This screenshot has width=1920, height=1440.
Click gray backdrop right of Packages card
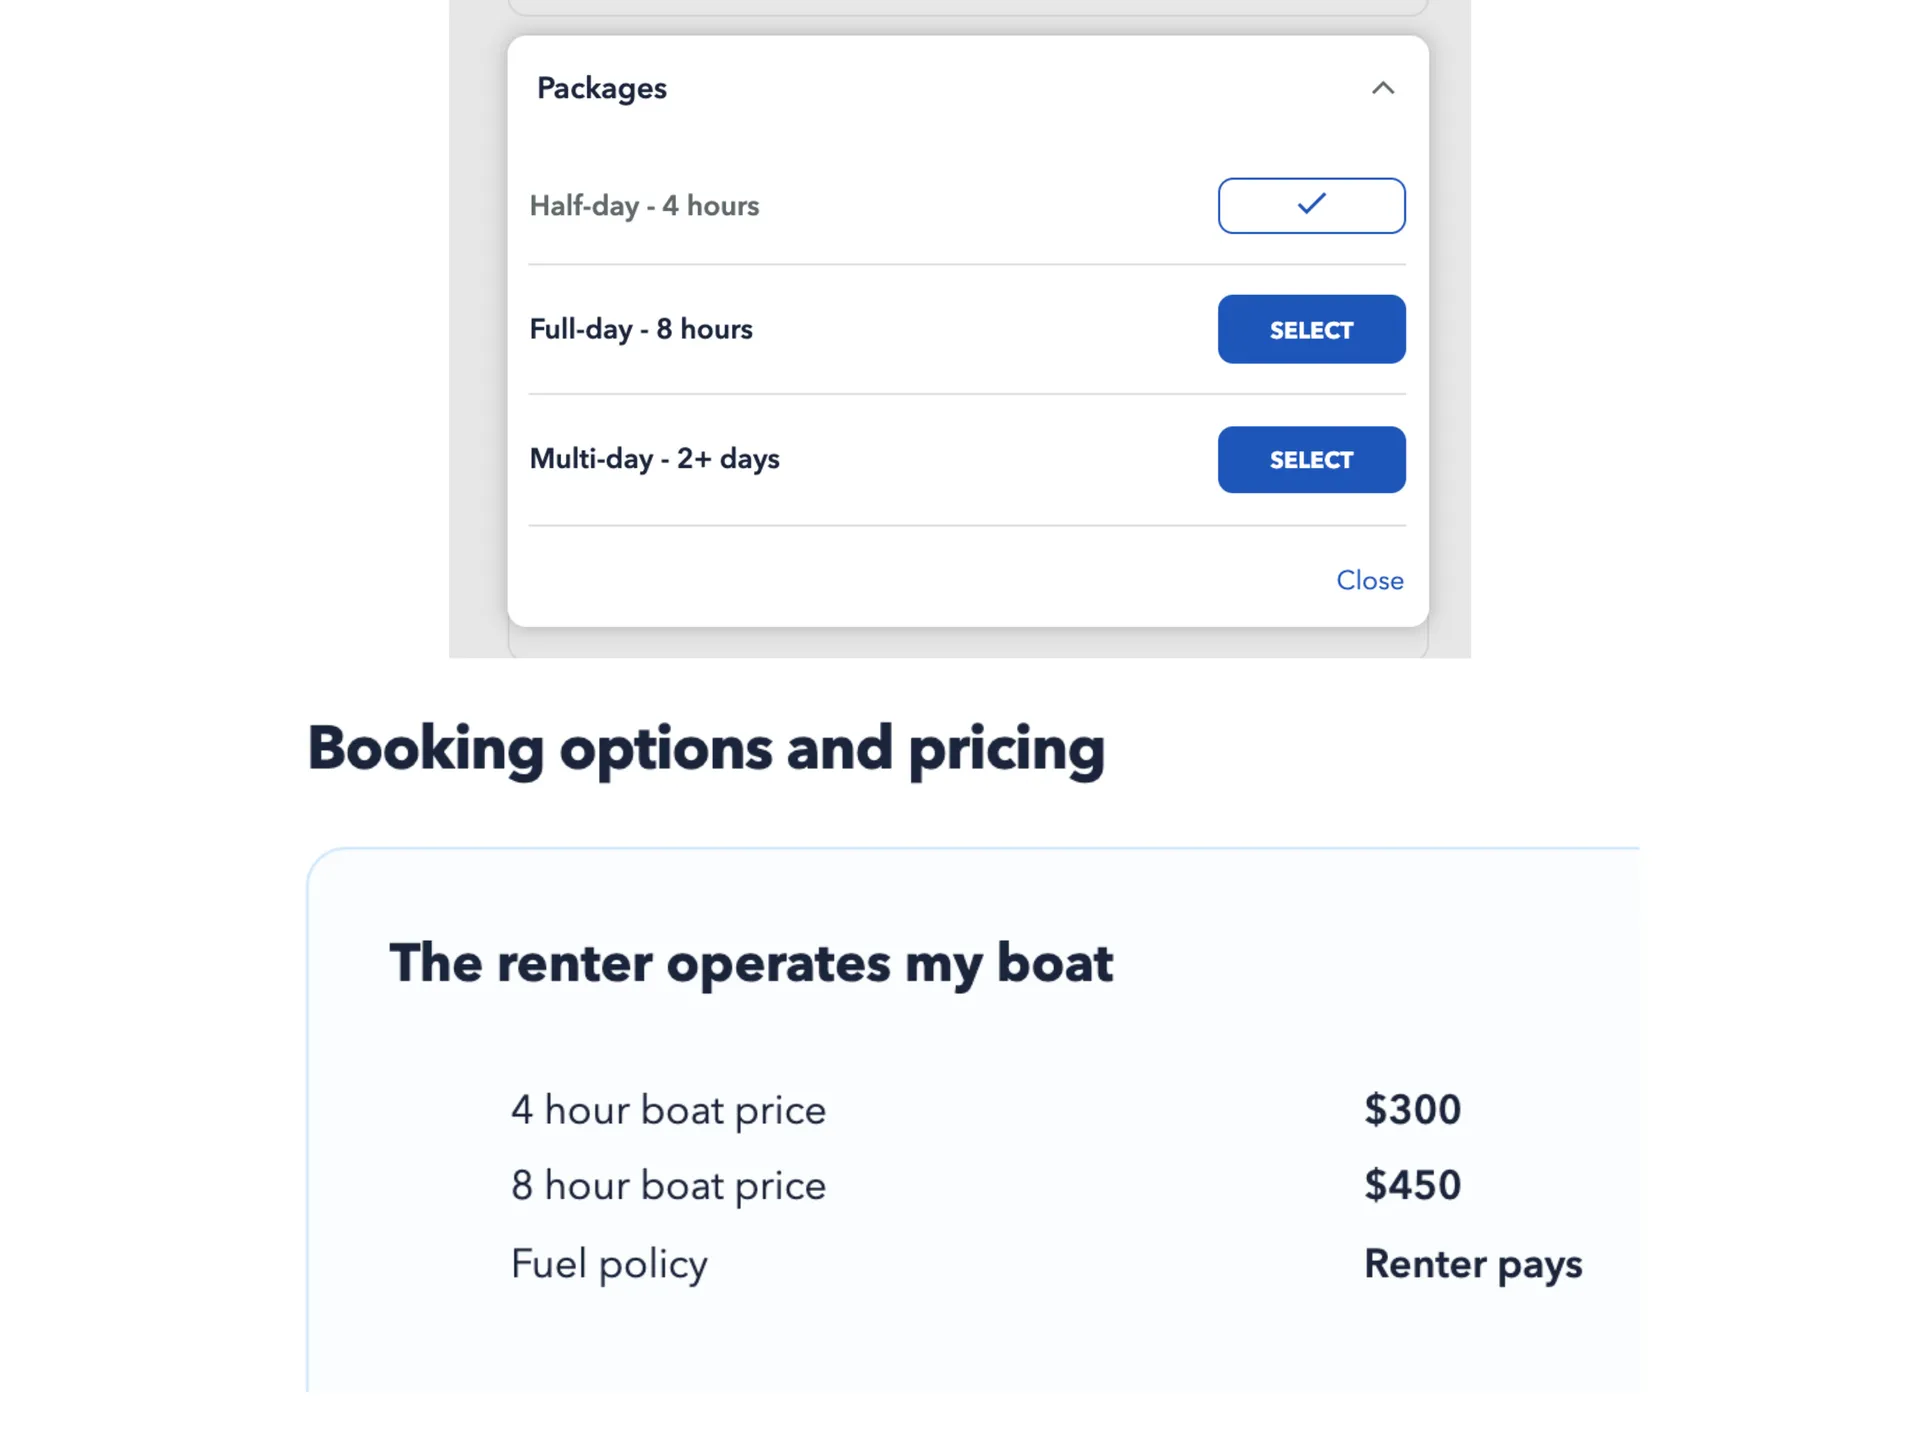[1450, 330]
